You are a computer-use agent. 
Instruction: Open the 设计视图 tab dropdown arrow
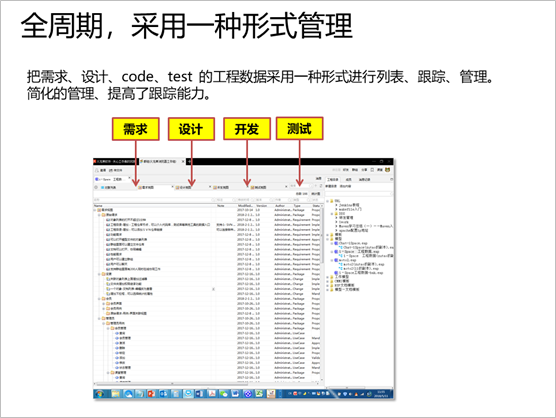pos(210,186)
